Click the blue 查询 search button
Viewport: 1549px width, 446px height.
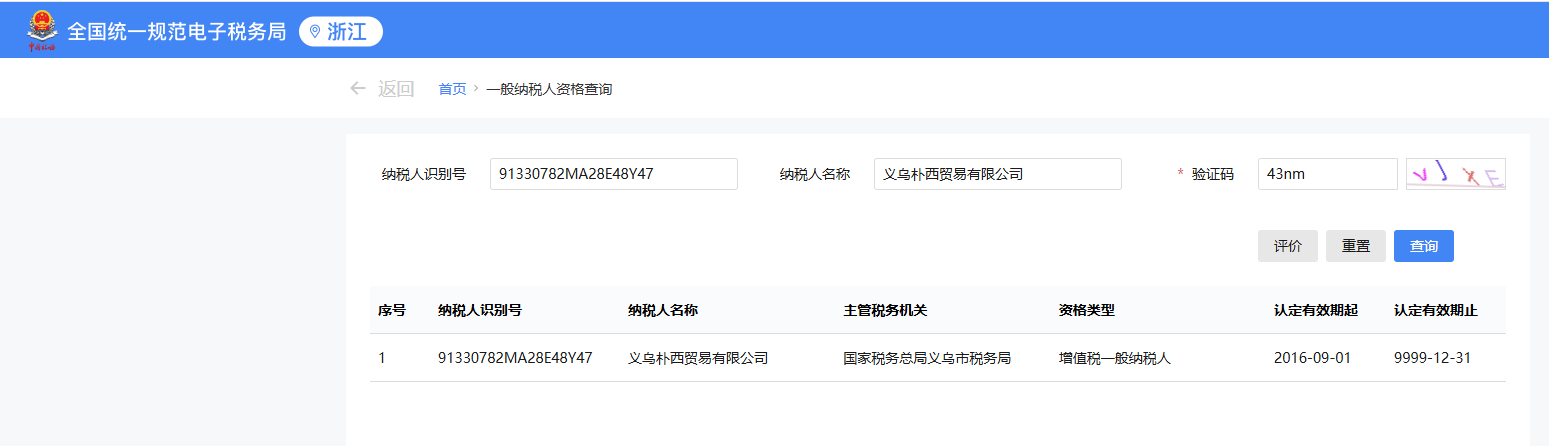pos(1423,246)
